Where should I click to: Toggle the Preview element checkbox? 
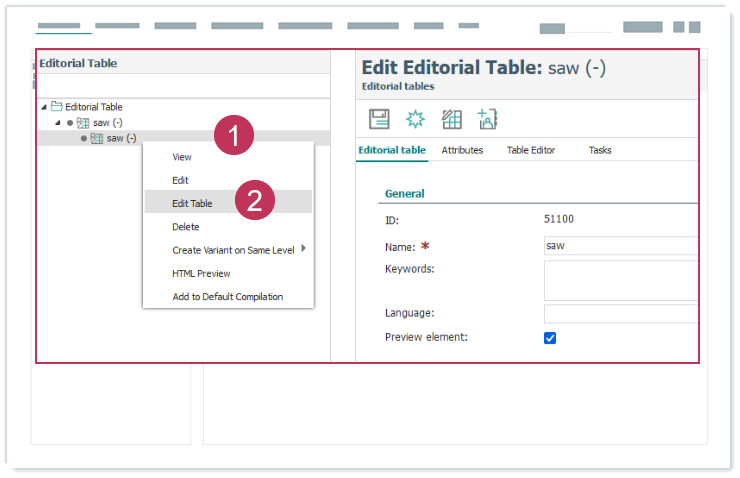coord(550,338)
